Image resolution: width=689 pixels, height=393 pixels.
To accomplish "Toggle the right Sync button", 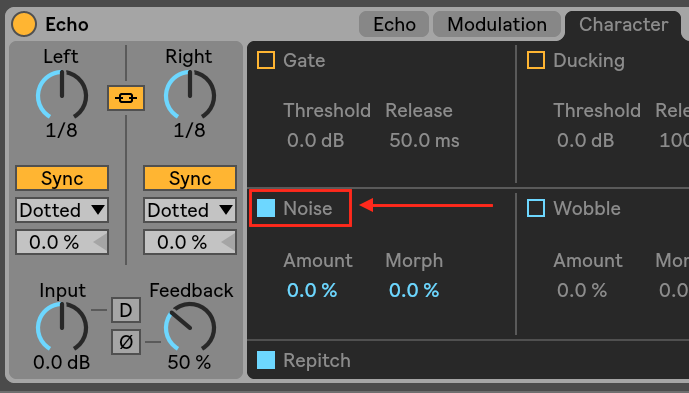I will [x=190, y=178].
